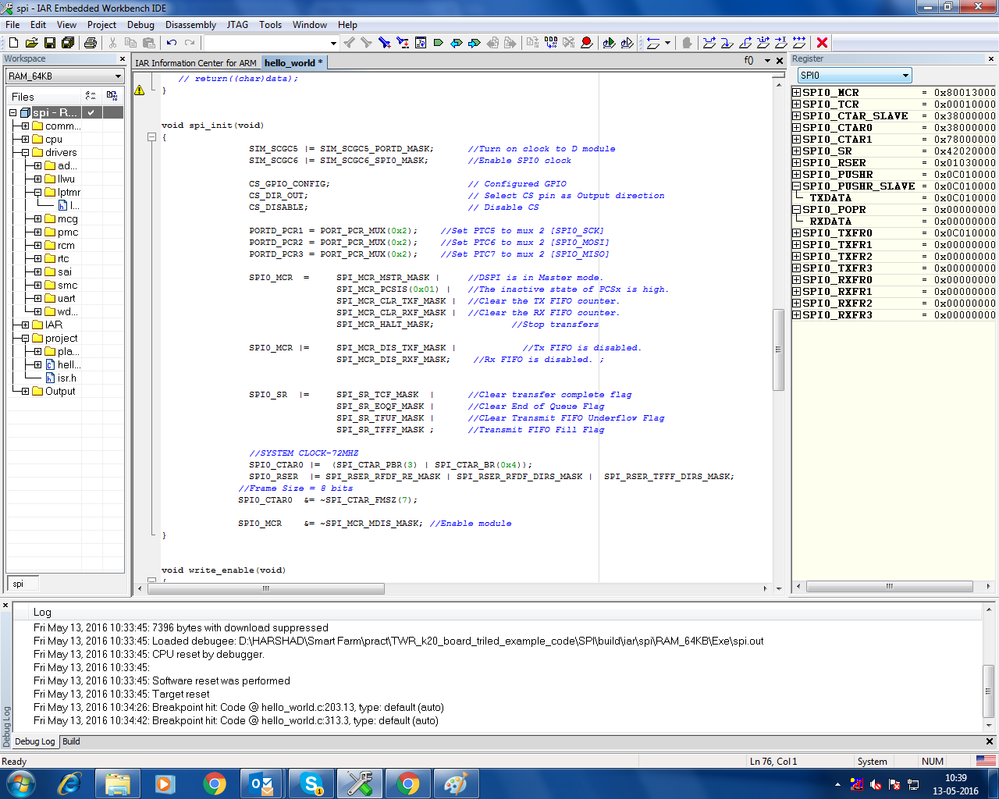Screen dimensions: 999x799
Task: Click the Next Statement debug icon
Action: click(x=763, y=43)
